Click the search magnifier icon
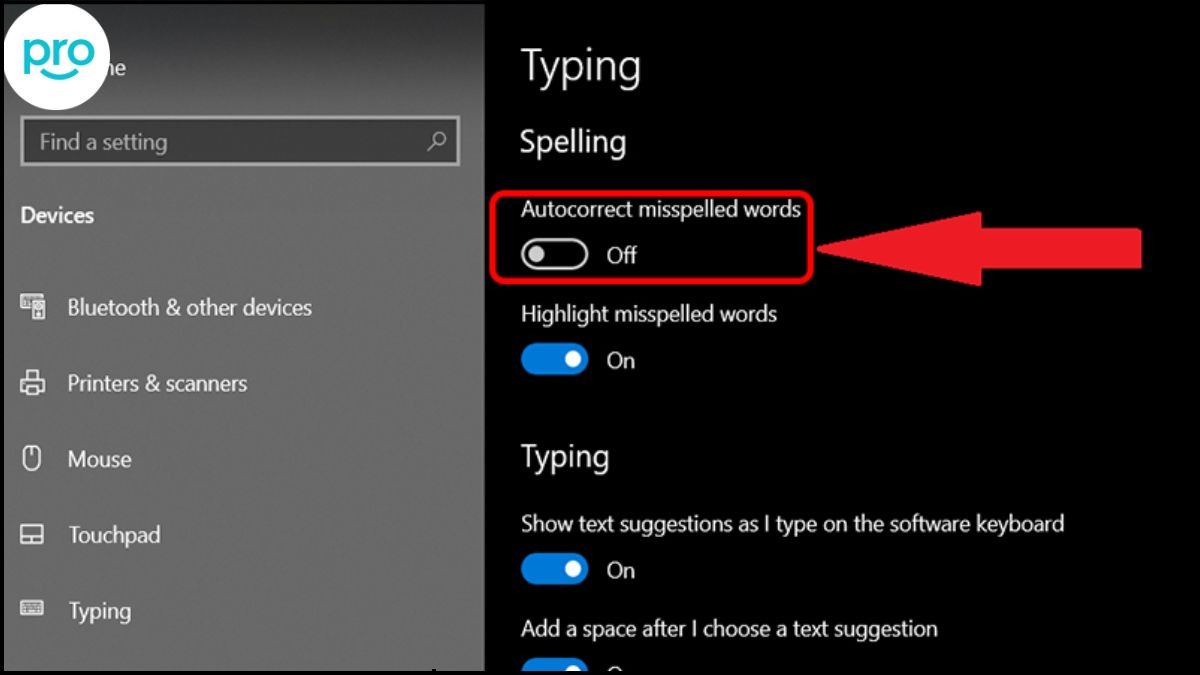The width and height of the screenshot is (1200, 675). pyautogui.click(x=436, y=142)
